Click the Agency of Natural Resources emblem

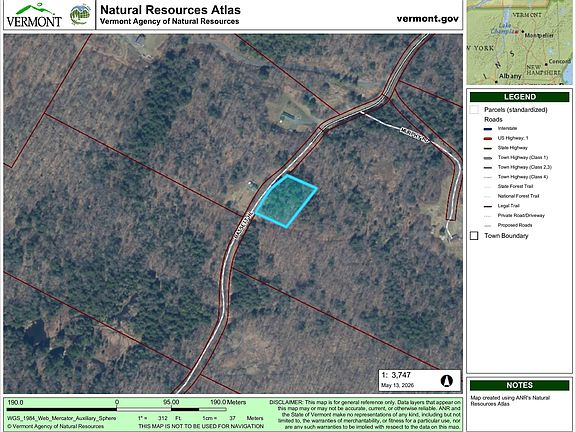coord(80,15)
